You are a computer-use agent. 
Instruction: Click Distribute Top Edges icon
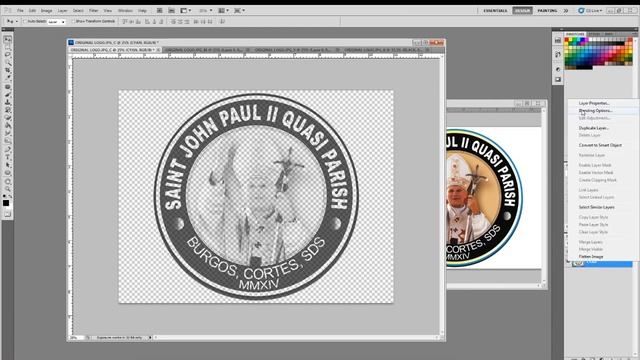point(173,21)
